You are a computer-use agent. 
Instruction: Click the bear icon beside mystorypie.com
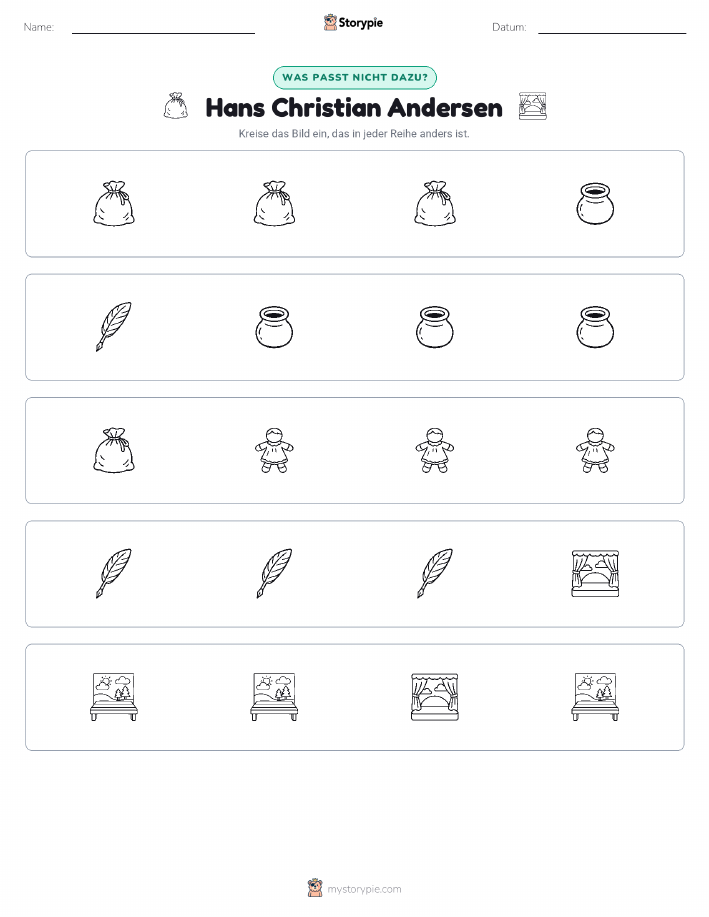pos(315,888)
